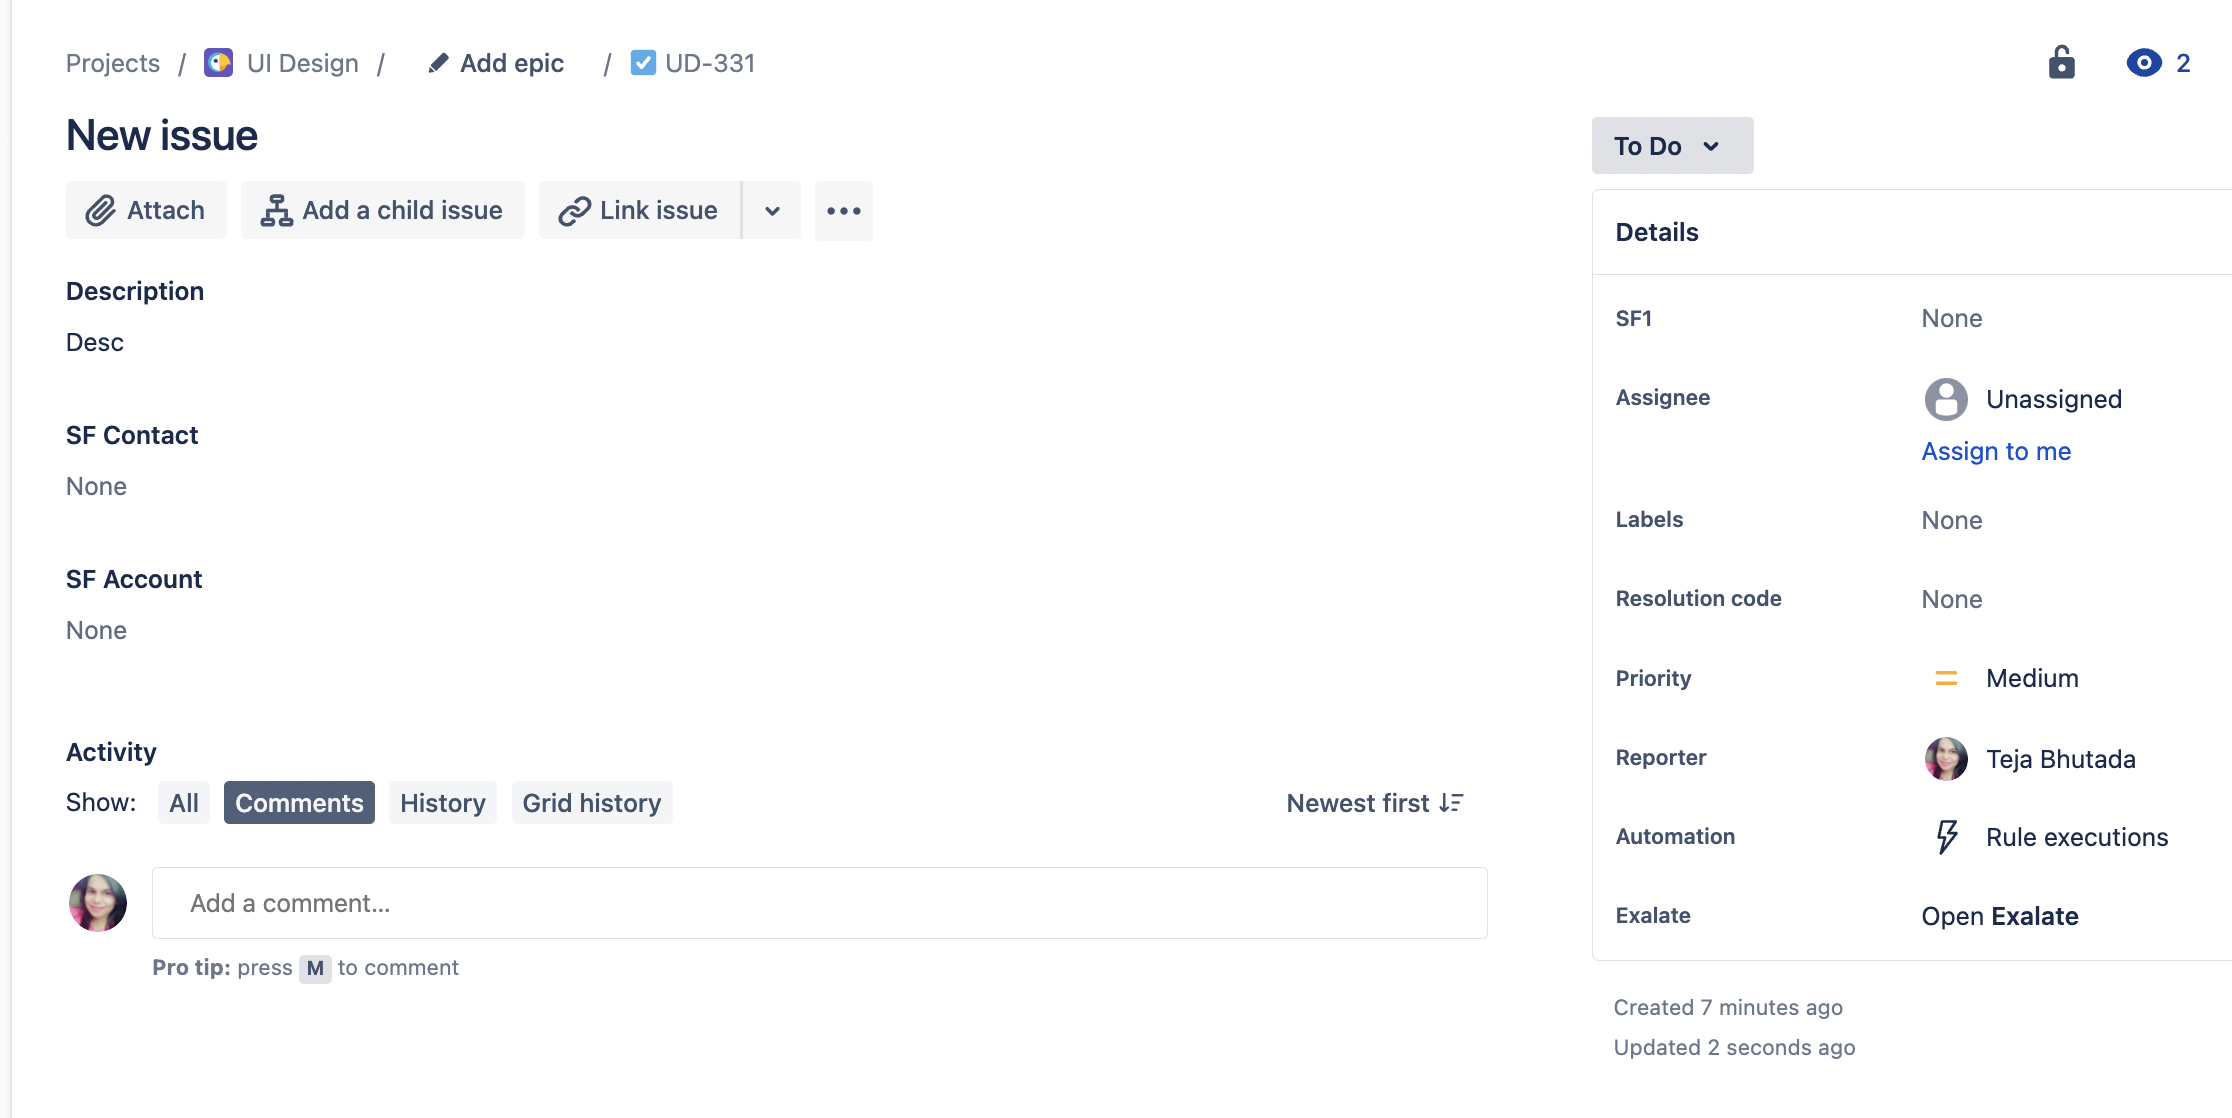This screenshot has height=1118, width=2232.
Task: Expand the Newest first sort order
Action: (1375, 803)
